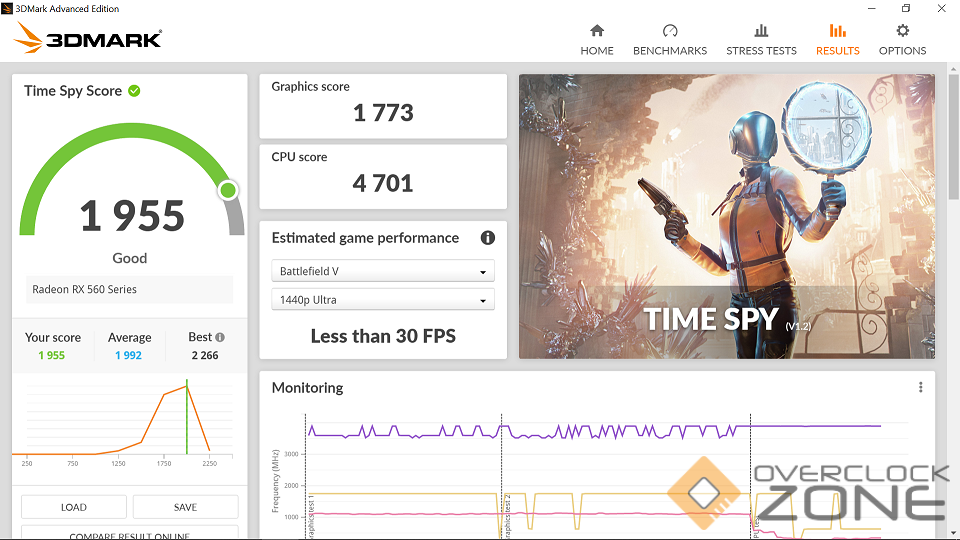
Task: Click the Average score 1 992
Action: (129, 355)
